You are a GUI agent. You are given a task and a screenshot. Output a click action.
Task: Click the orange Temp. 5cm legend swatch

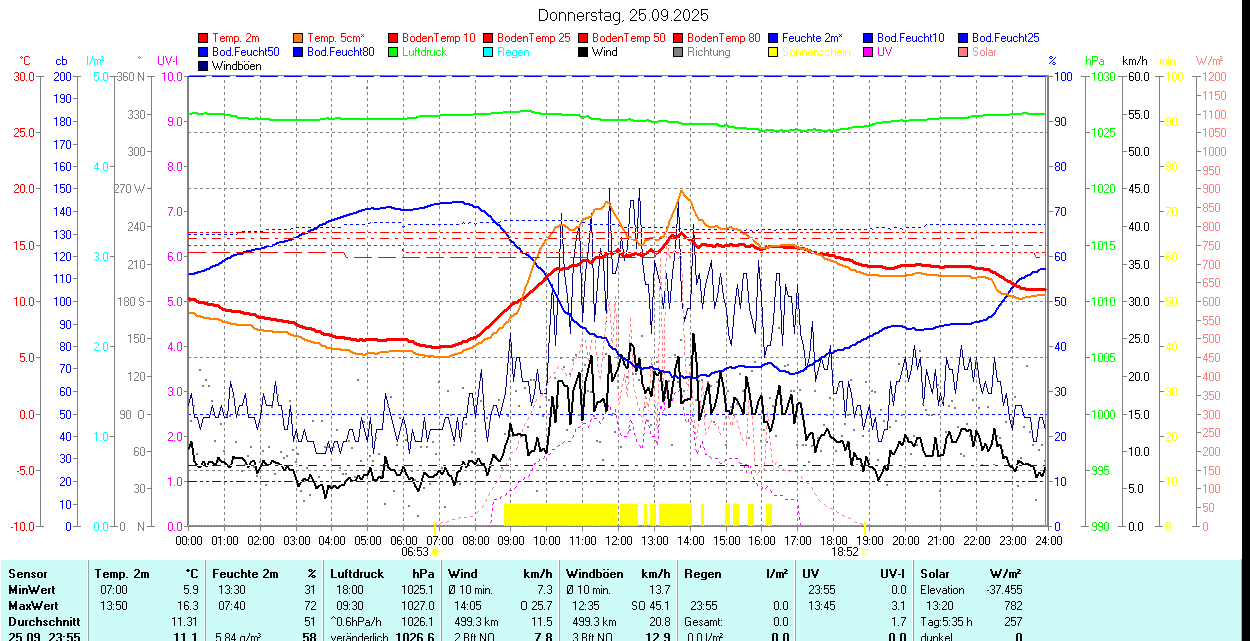[299, 38]
